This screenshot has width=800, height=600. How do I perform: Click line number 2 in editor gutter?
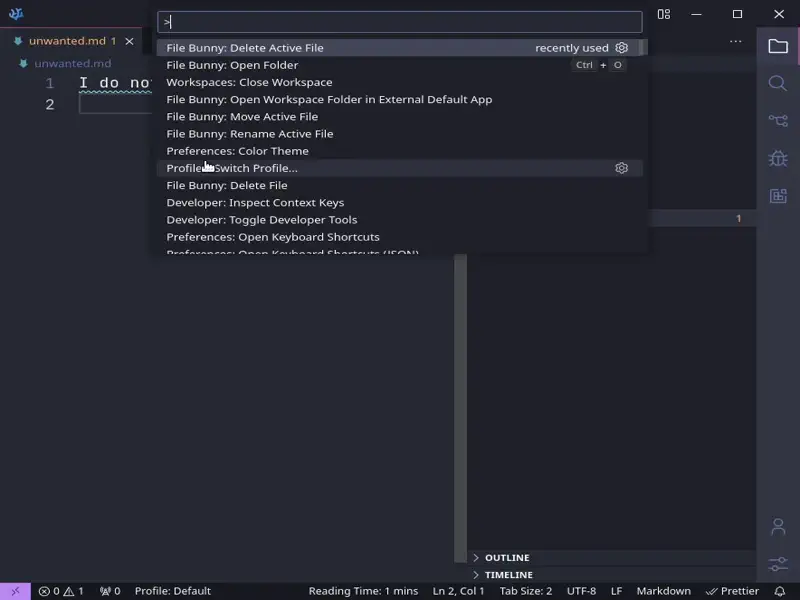(x=49, y=104)
